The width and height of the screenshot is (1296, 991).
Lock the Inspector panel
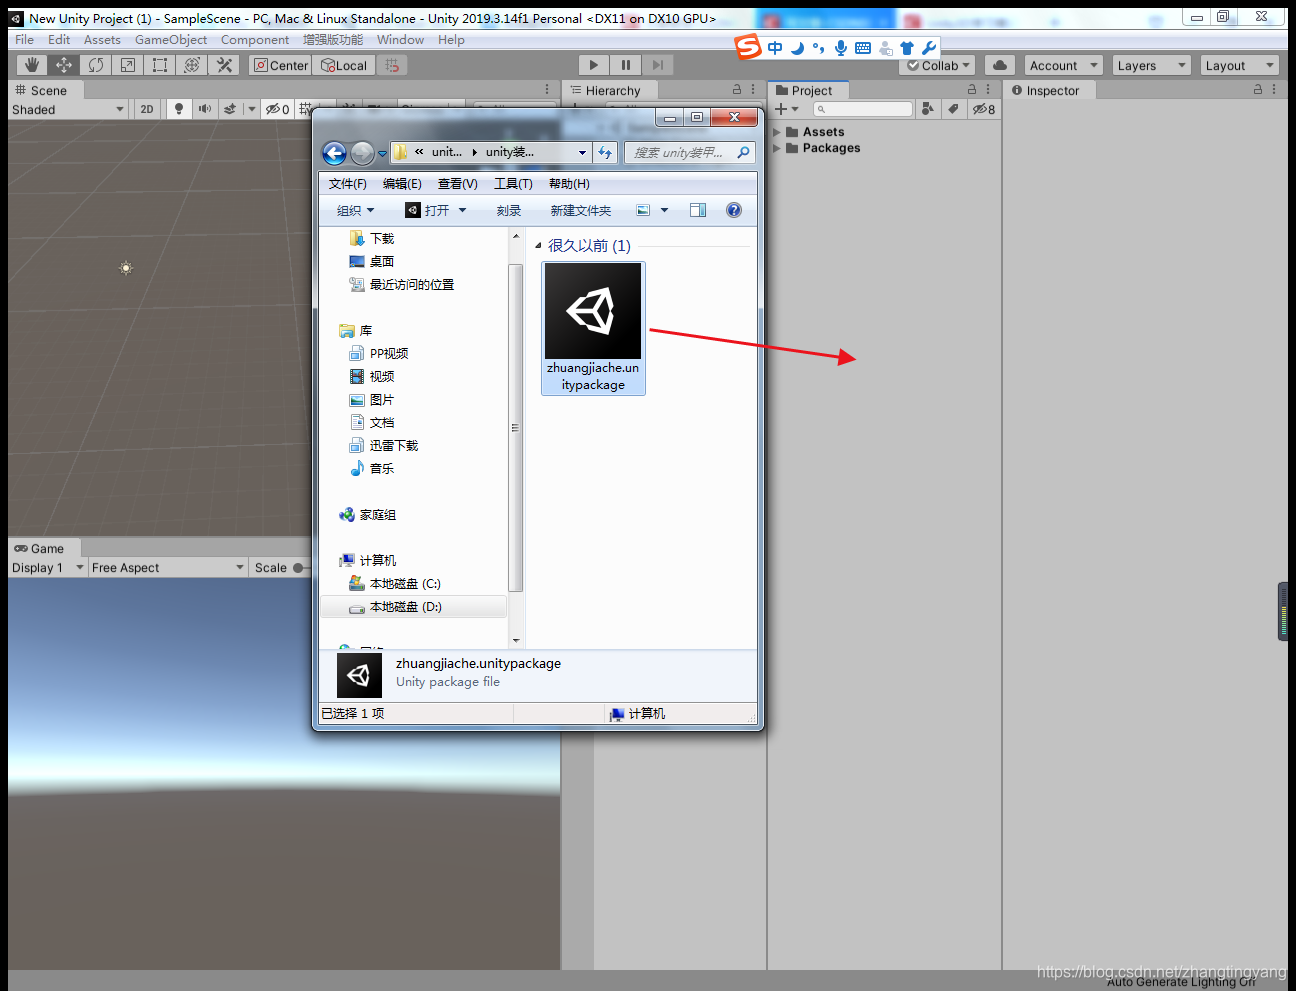(x=1258, y=90)
